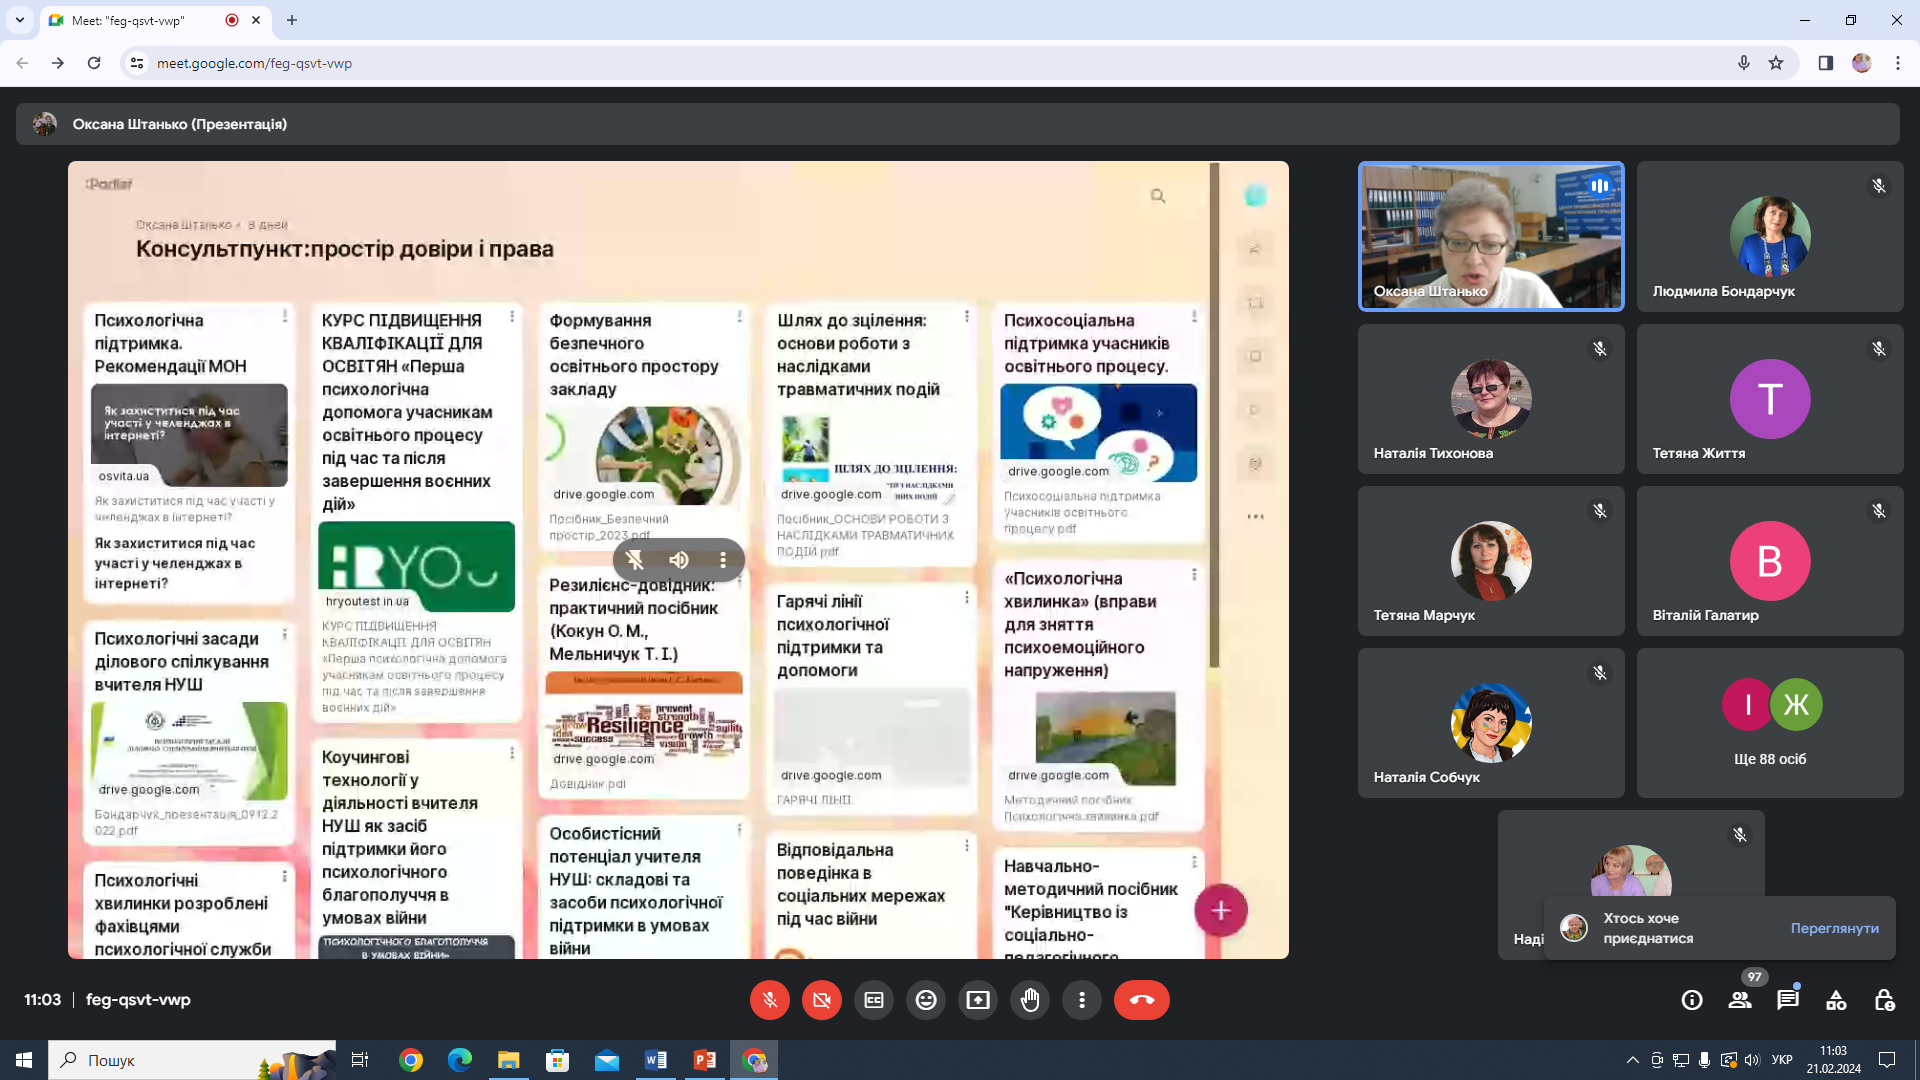Show the participants list
This screenshot has width=1920, height=1080.
(1740, 1000)
